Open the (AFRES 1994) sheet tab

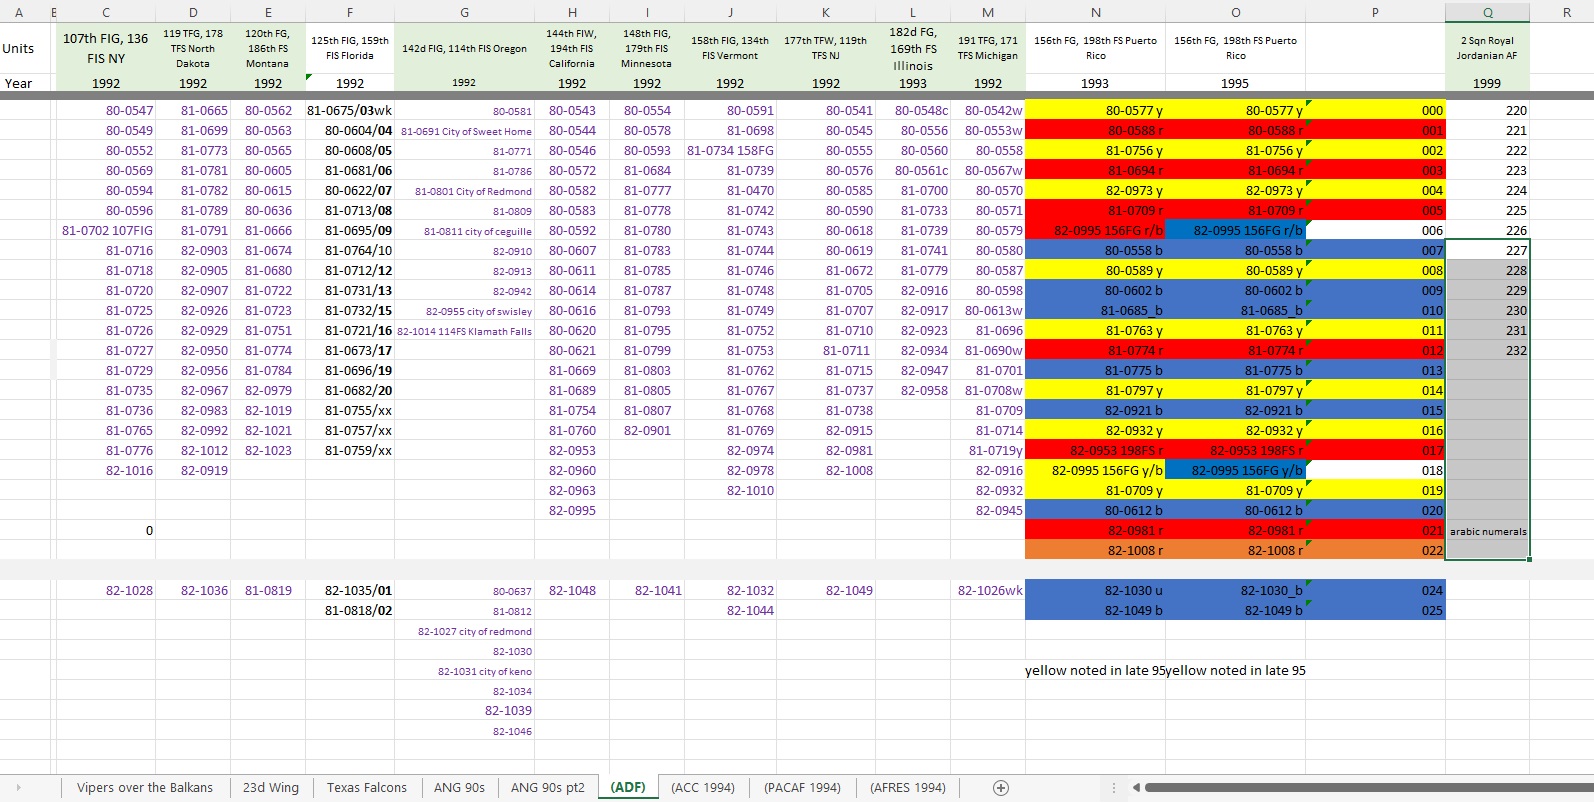(908, 788)
